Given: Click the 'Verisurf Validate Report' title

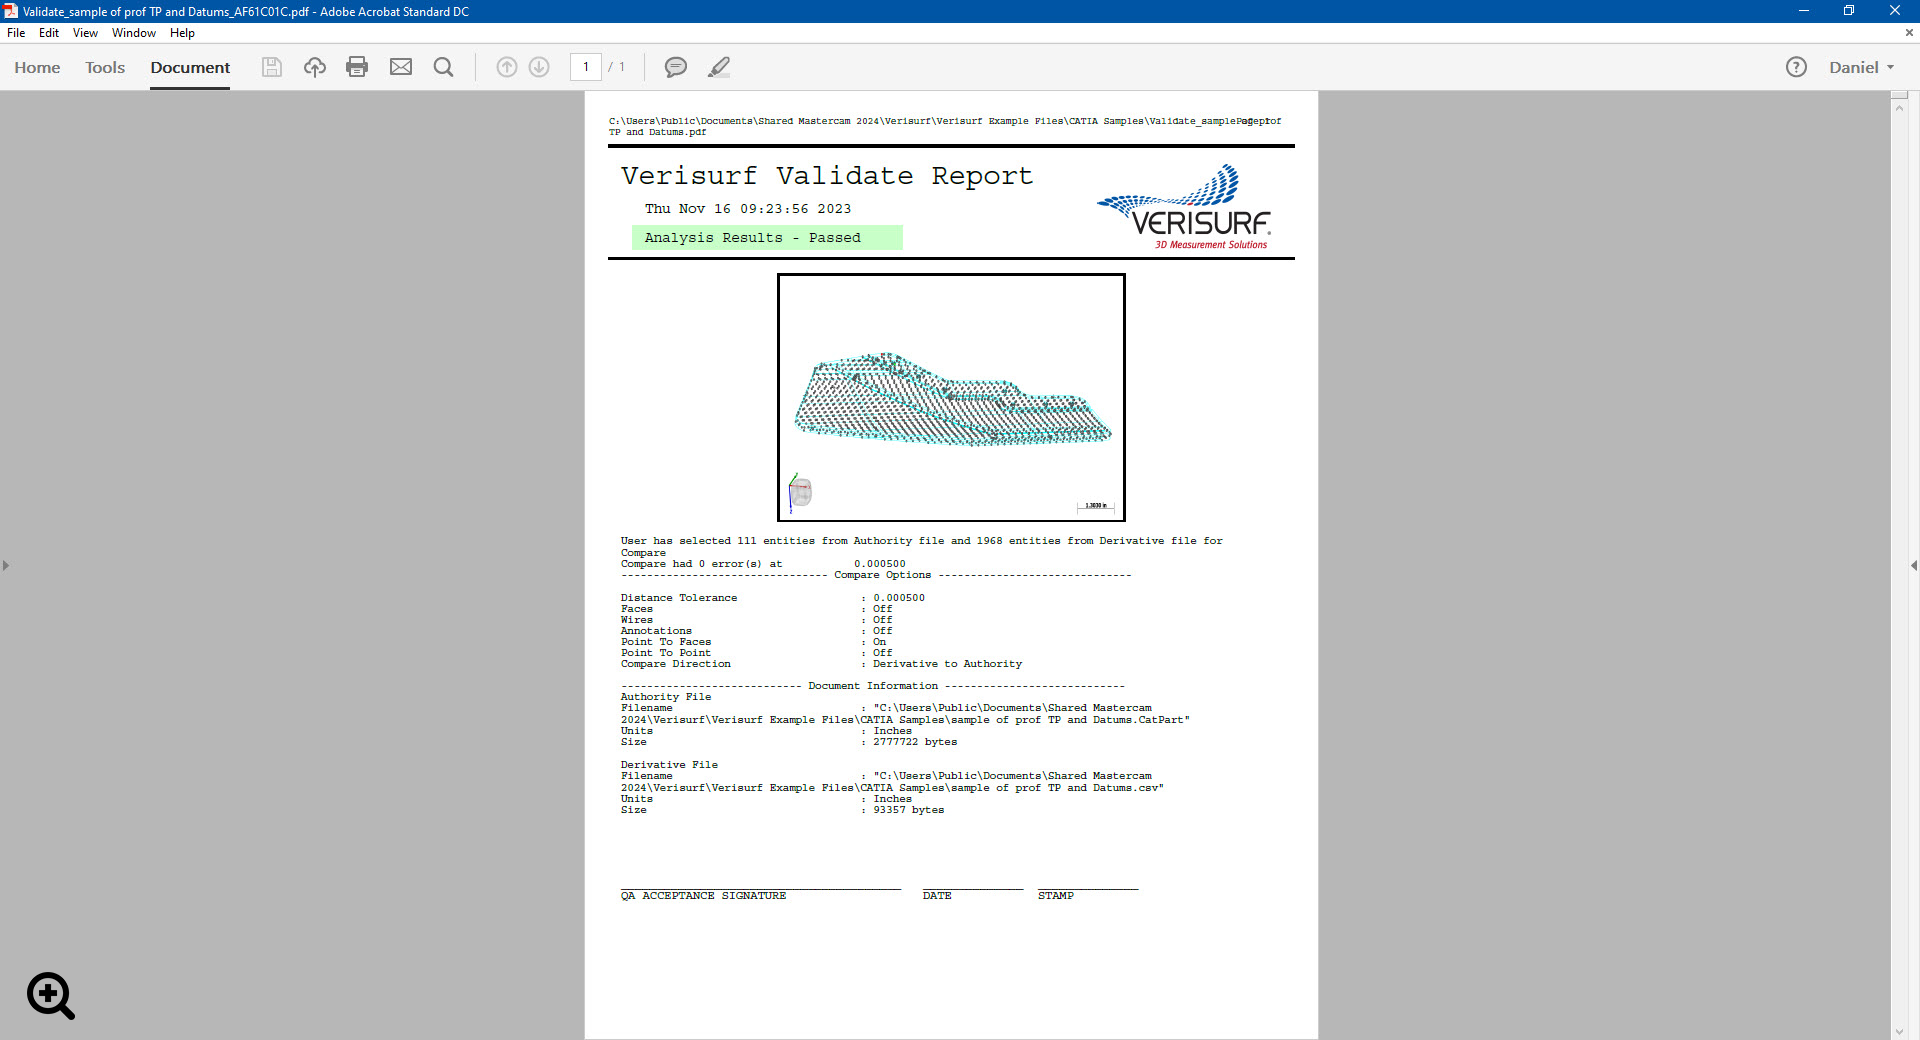Looking at the screenshot, I should pos(827,176).
